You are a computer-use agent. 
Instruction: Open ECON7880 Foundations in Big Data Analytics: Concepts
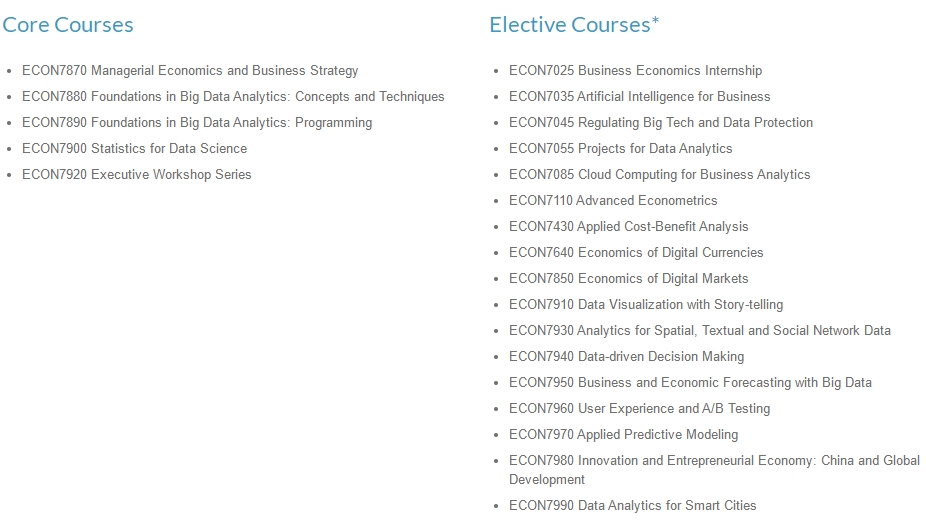pos(233,97)
